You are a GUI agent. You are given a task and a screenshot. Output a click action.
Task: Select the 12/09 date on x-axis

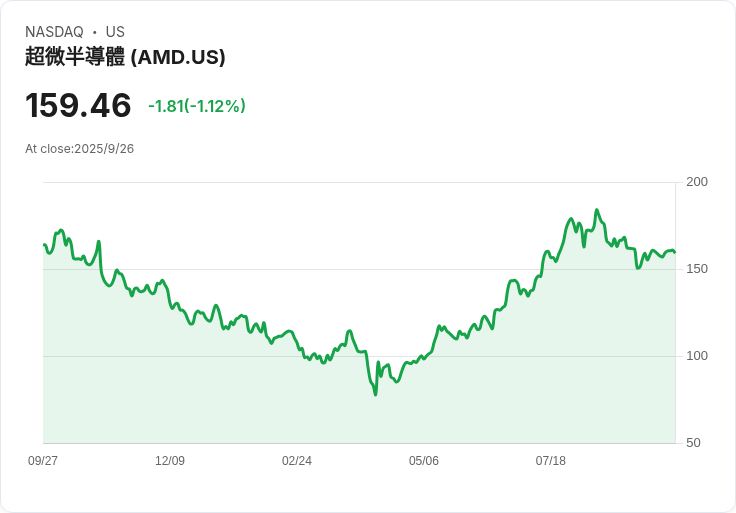coord(170,461)
